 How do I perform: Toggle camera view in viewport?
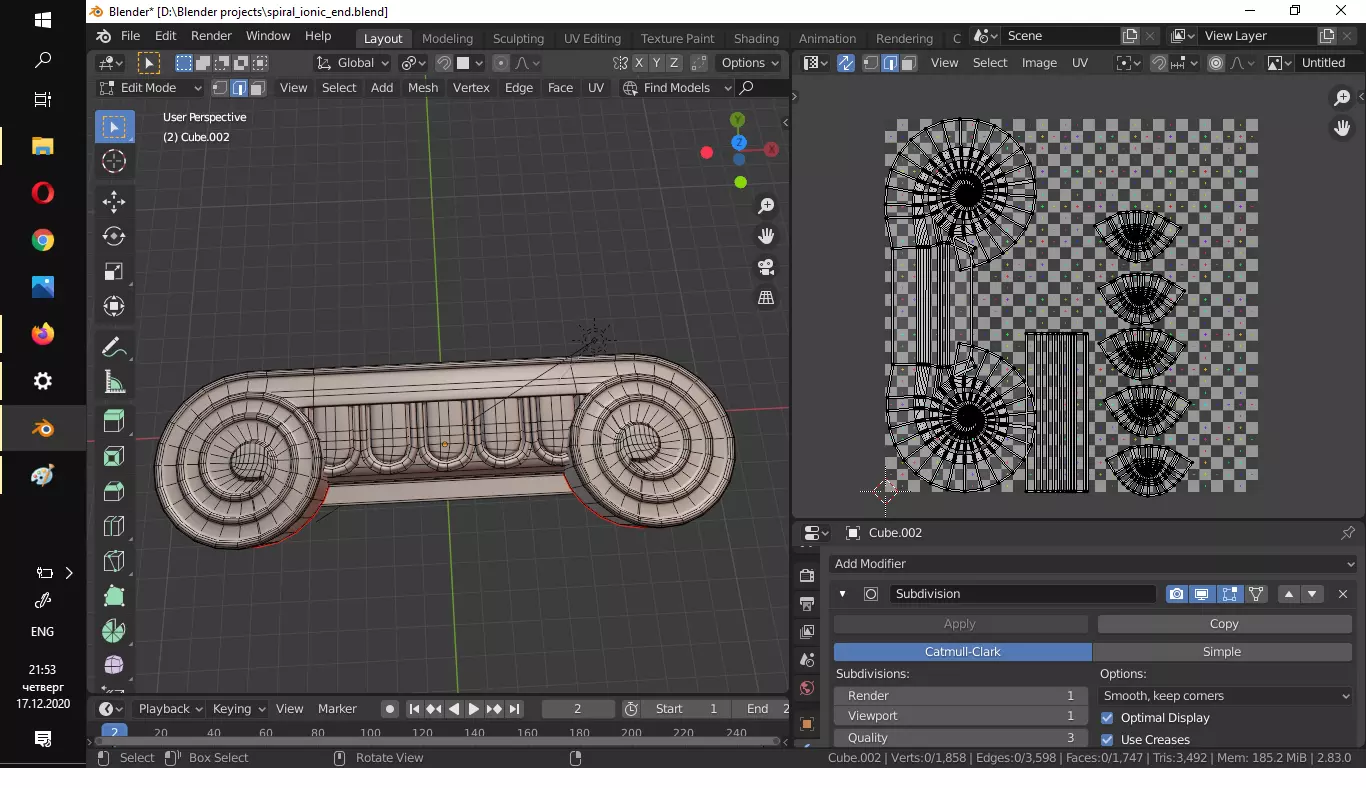pos(766,267)
